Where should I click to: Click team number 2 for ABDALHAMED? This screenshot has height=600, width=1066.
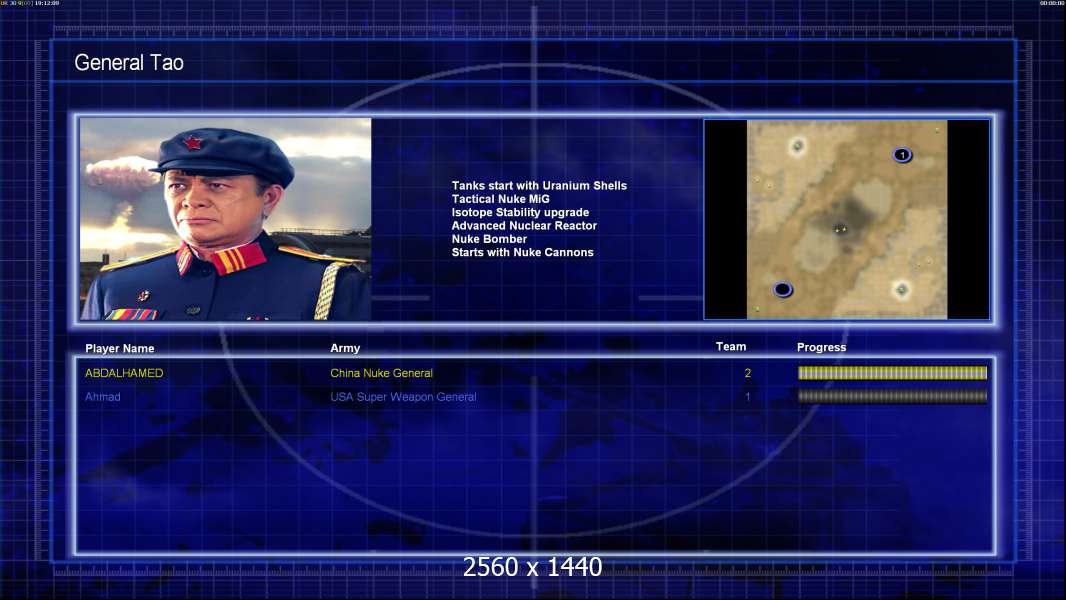pos(748,373)
